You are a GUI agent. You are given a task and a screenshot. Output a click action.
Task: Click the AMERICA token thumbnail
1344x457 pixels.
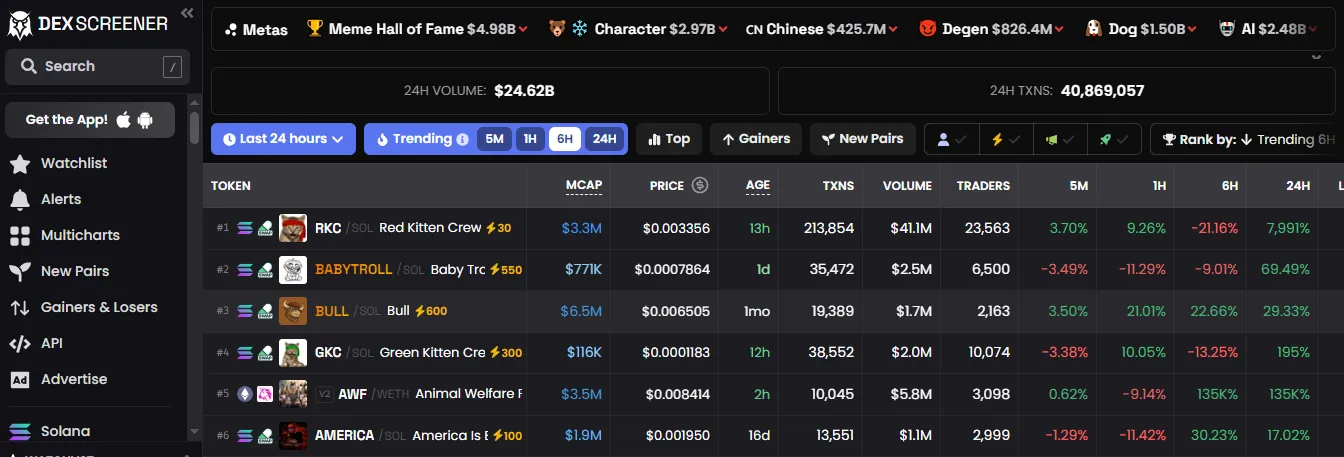tap(292, 436)
